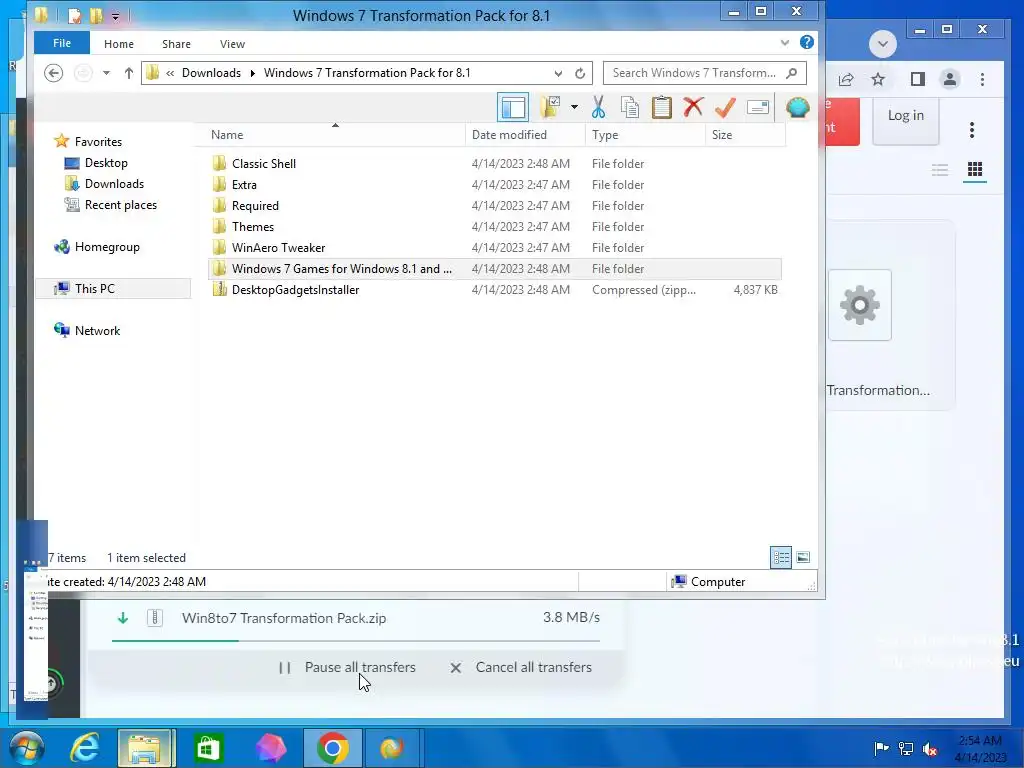
Task: Open Desktop in the navigation pane
Action: click(106, 163)
